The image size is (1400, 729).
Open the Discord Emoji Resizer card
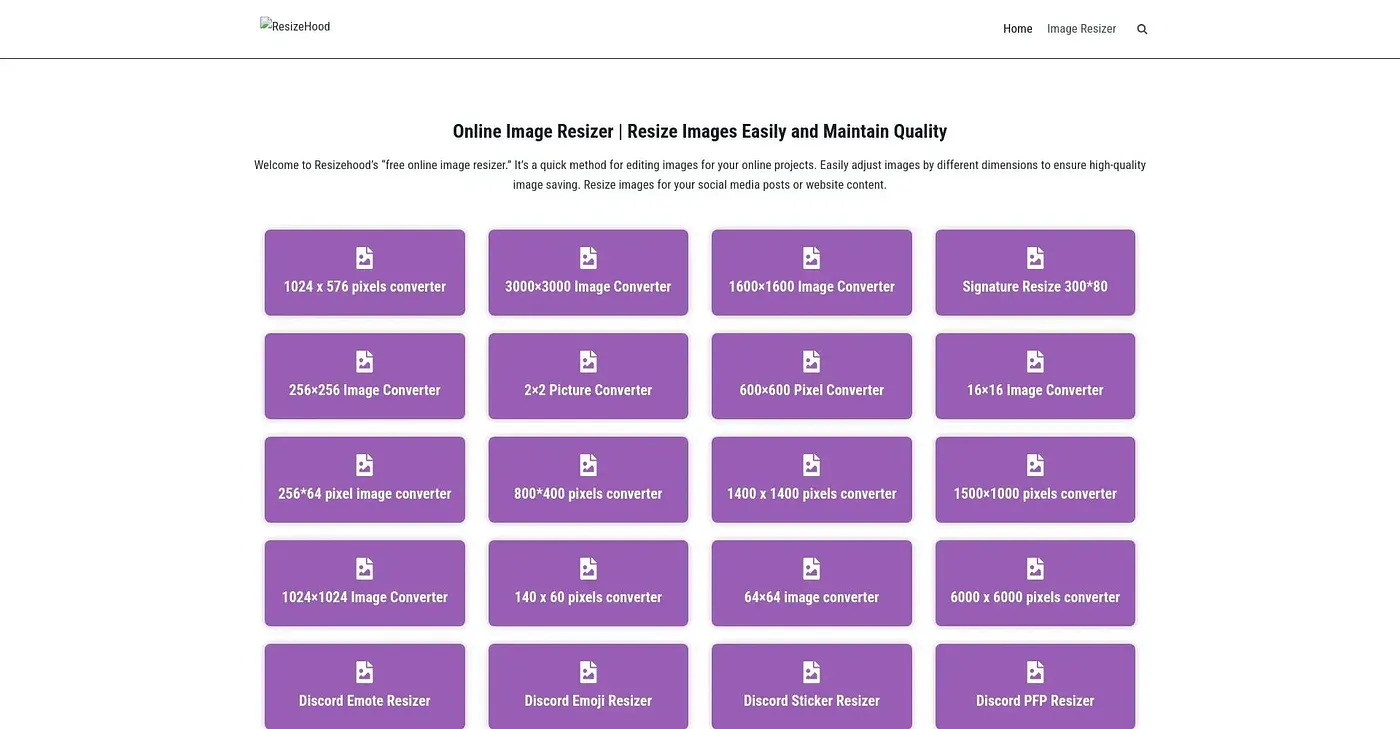588,686
